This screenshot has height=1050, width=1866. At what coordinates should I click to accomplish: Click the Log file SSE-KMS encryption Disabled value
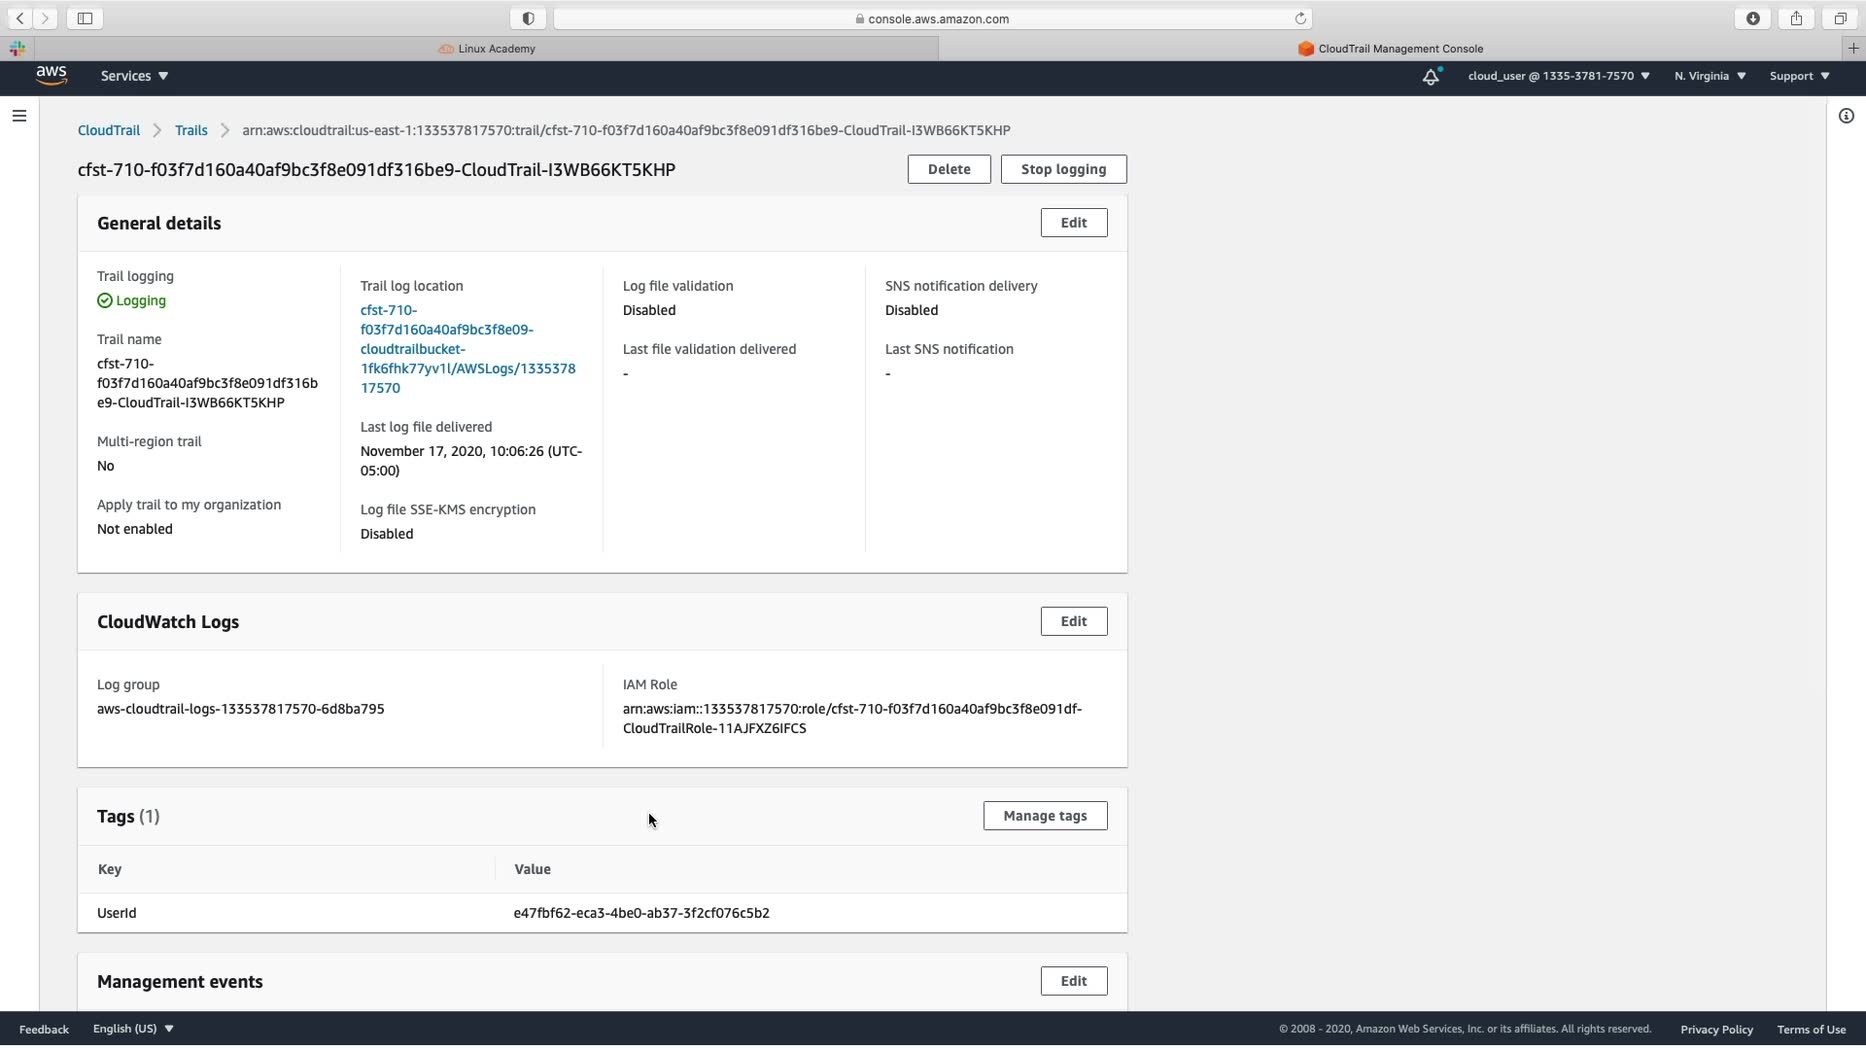tap(387, 534)
